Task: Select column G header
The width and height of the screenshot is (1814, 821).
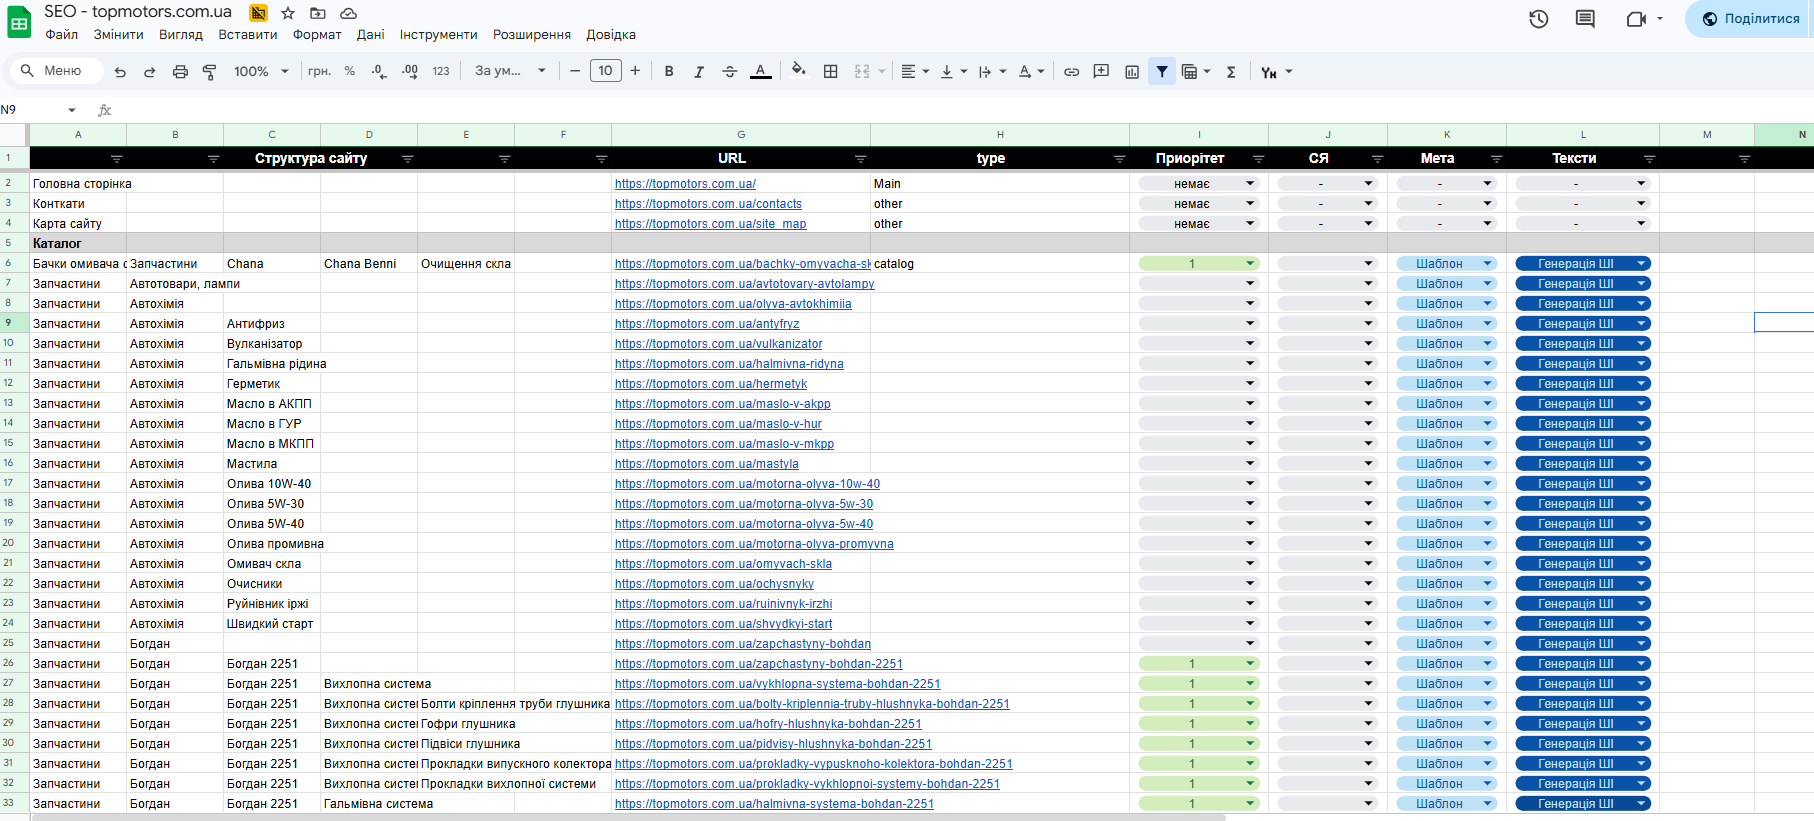Action: [741, 134]
